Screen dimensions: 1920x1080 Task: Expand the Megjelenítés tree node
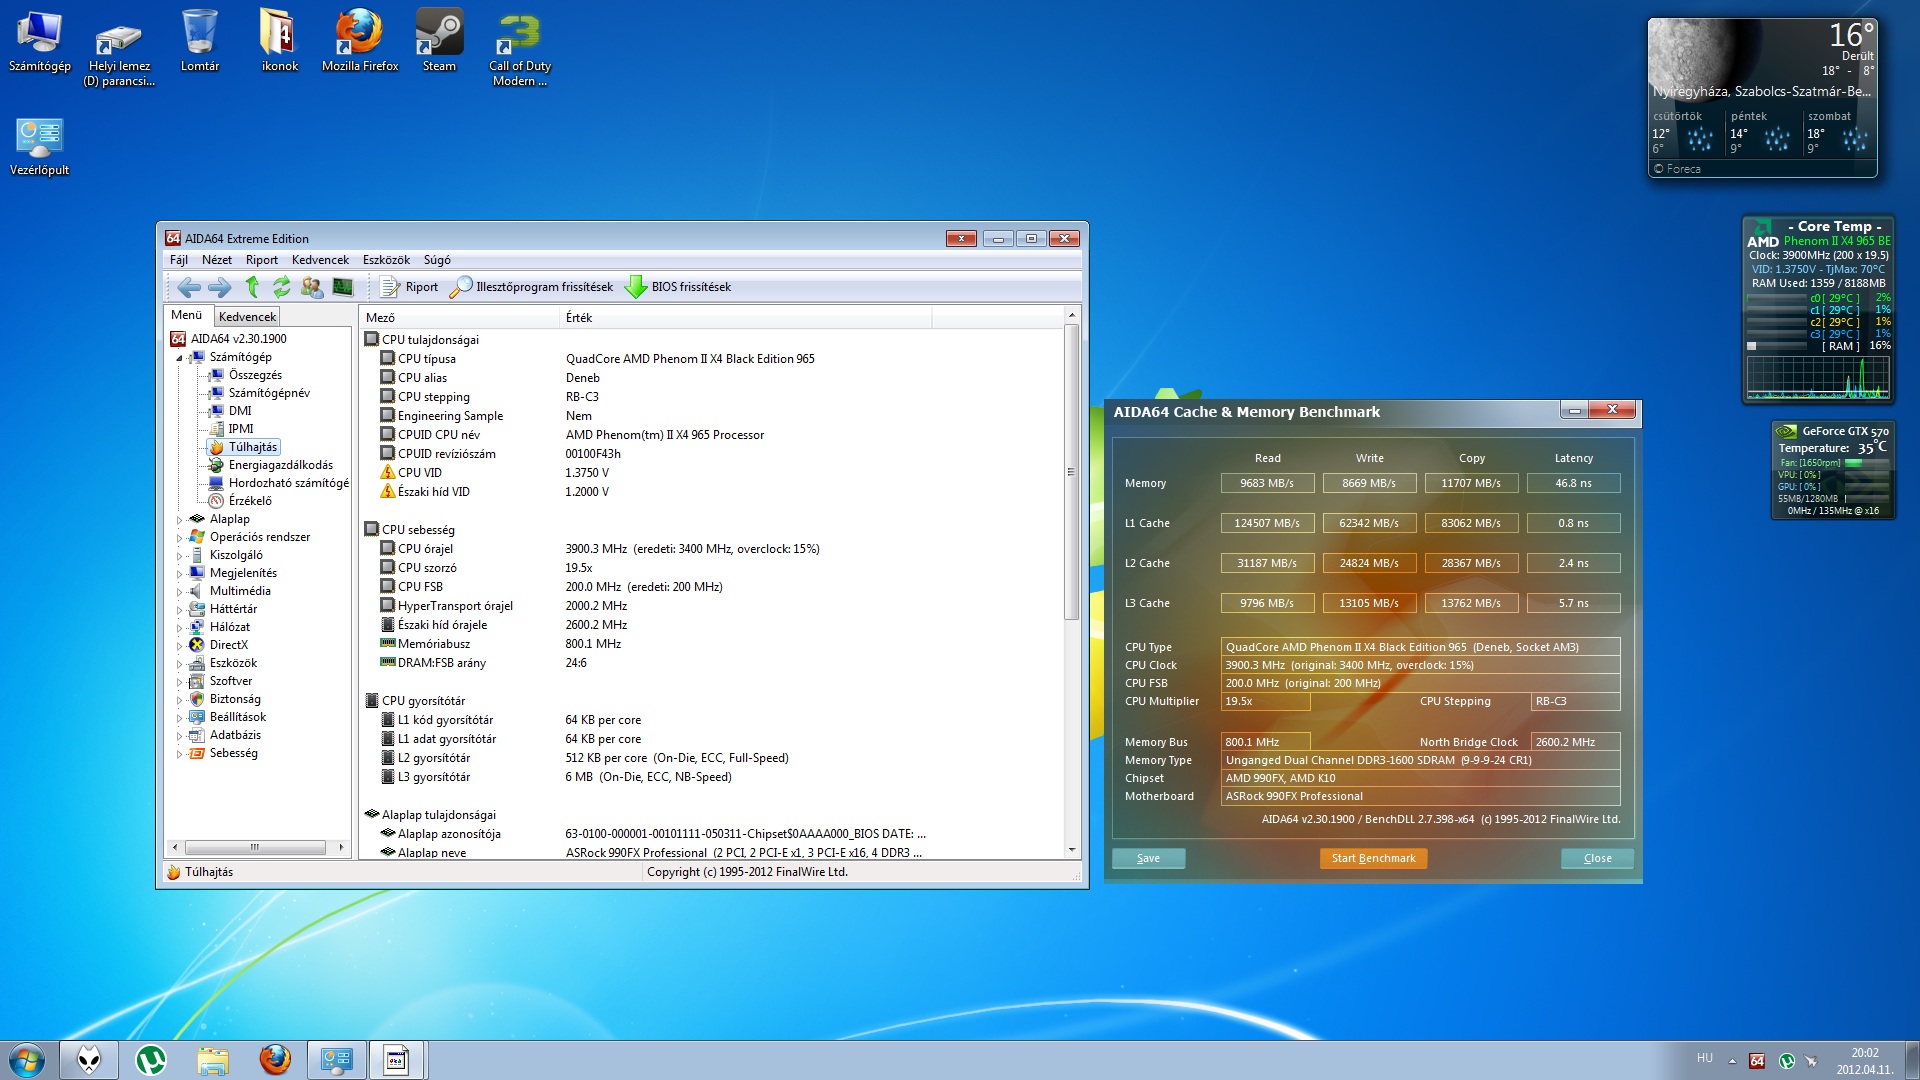(180, 574)
